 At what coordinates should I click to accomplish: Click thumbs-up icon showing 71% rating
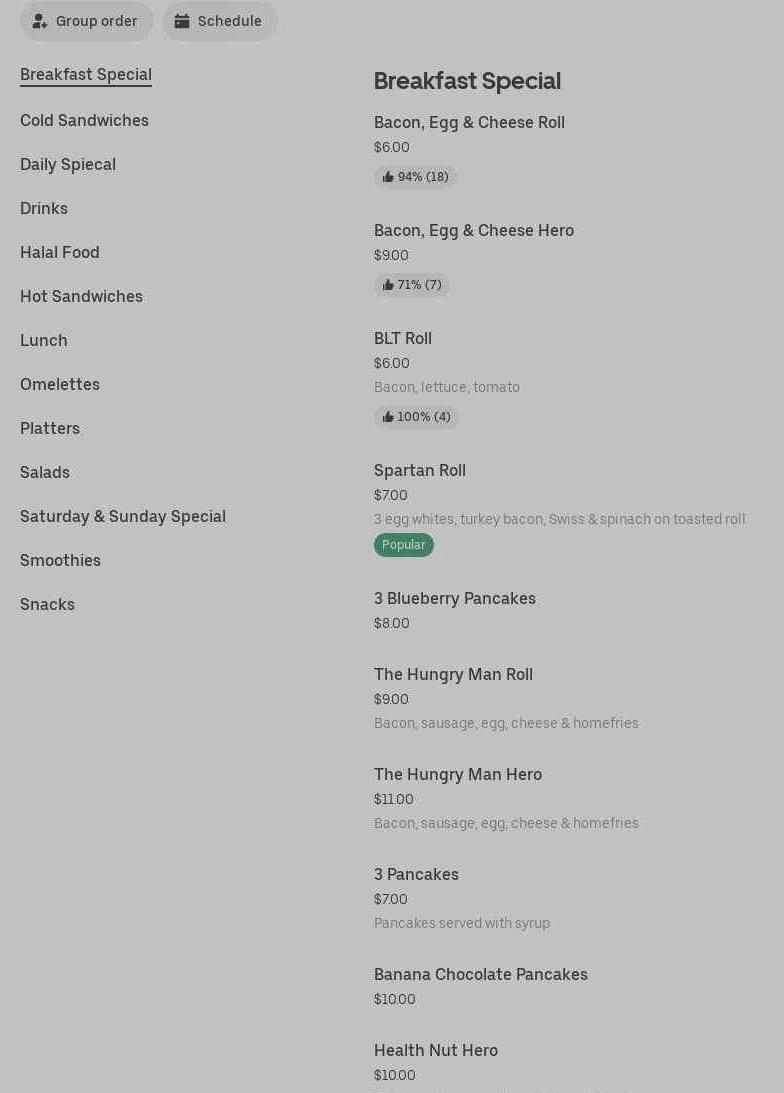388,285
